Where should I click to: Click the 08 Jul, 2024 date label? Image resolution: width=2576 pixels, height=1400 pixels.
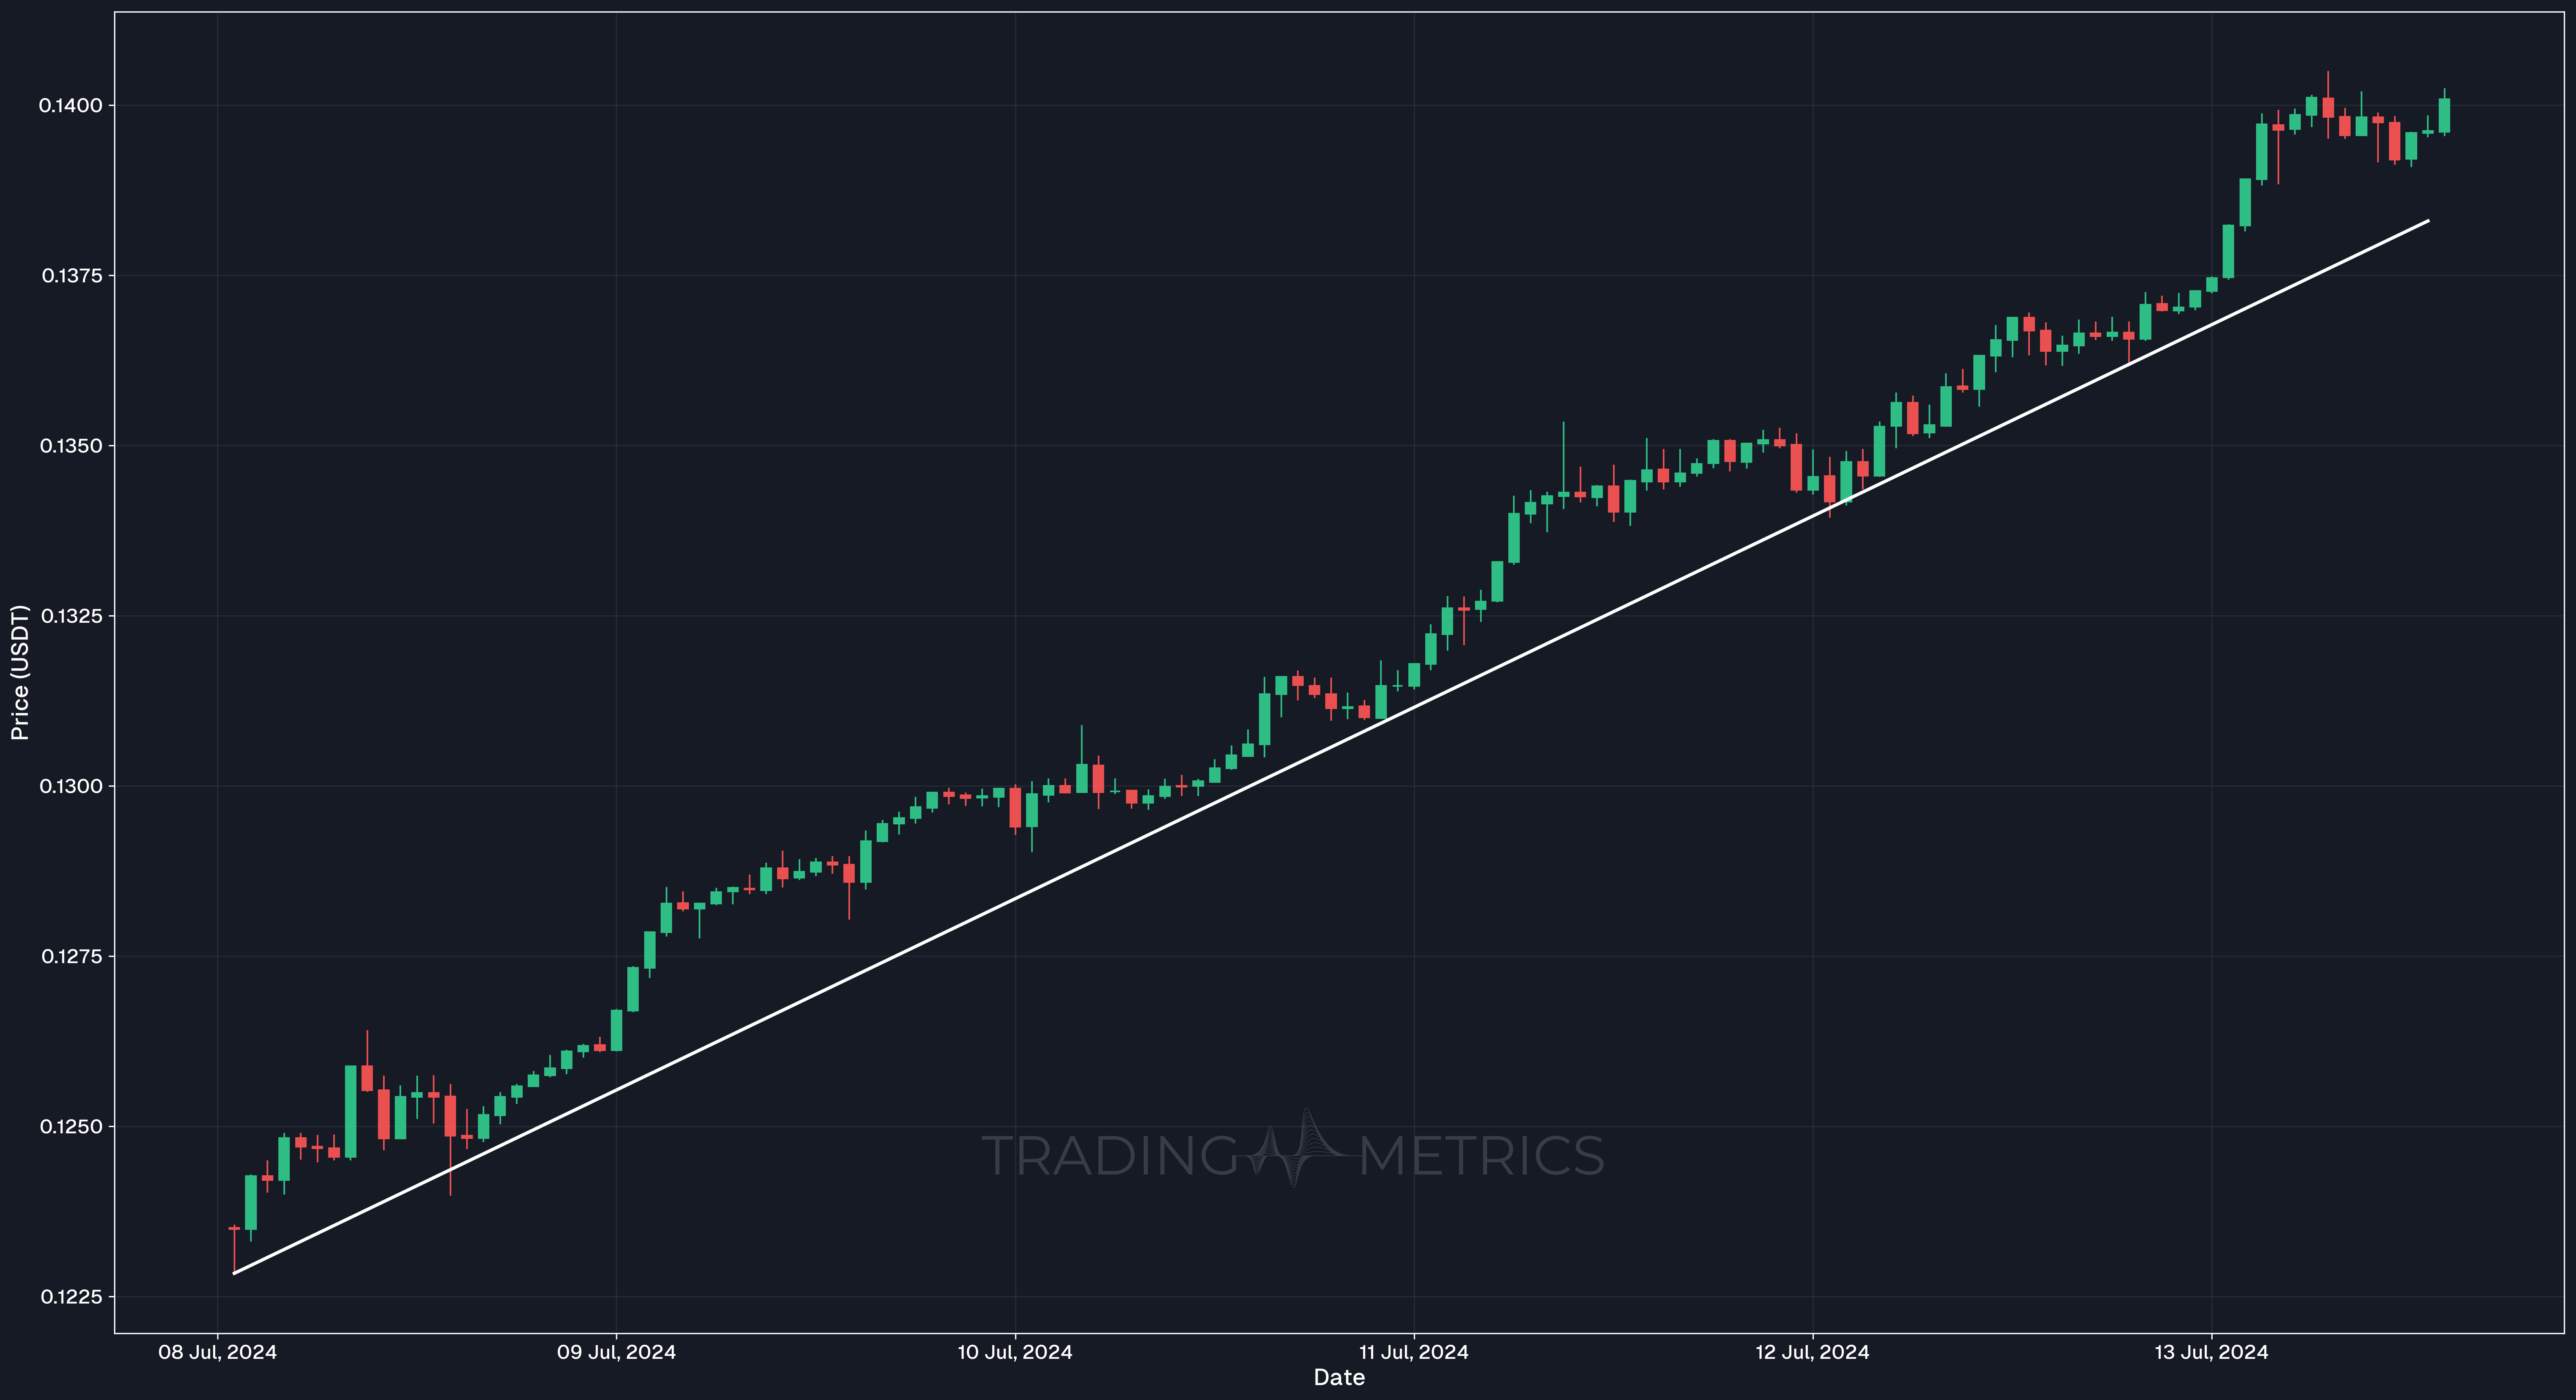click(218, 1353)
